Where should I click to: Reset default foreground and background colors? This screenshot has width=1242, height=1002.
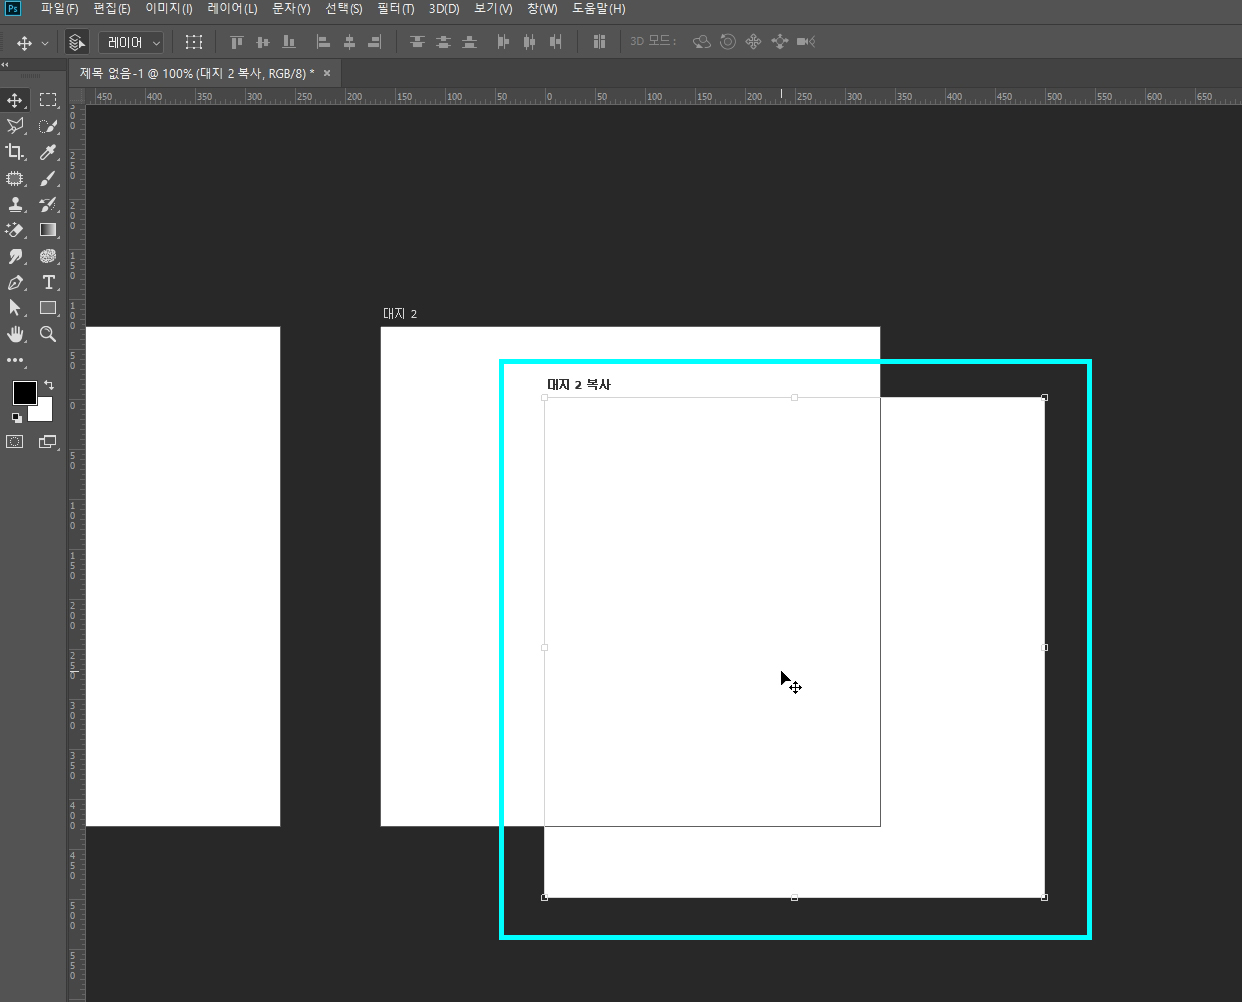pyautogui.click(x=16, y=418)
